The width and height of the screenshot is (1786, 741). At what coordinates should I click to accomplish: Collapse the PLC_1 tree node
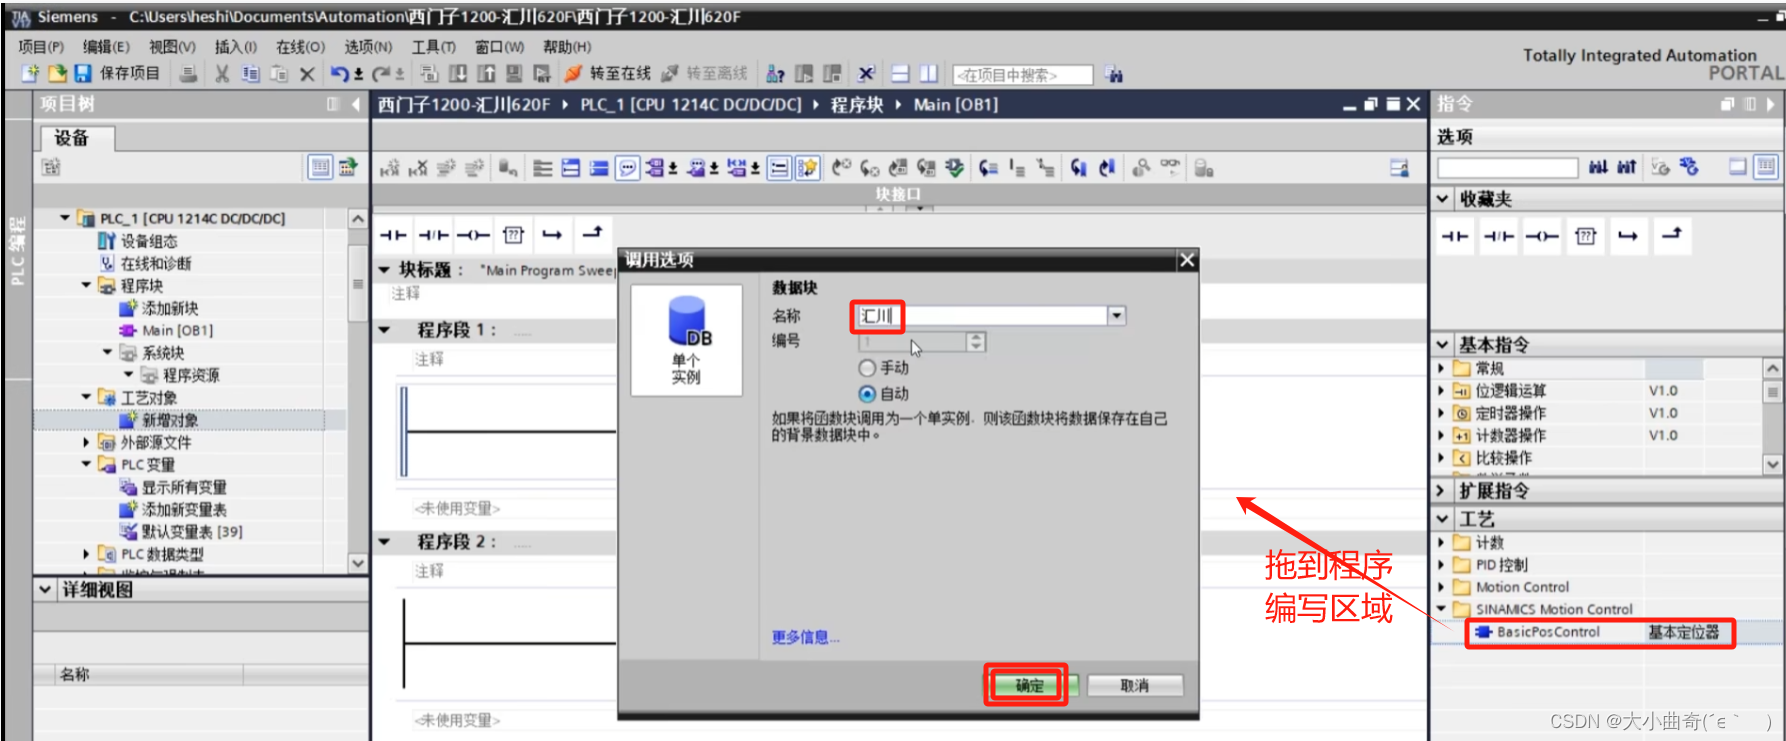click(65, 217)
